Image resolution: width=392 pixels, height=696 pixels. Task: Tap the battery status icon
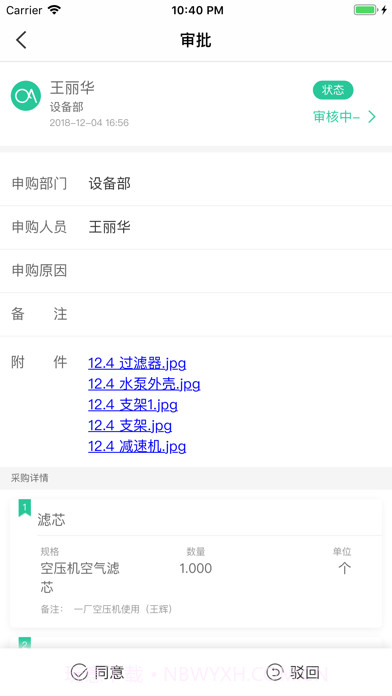click(365, 10)
